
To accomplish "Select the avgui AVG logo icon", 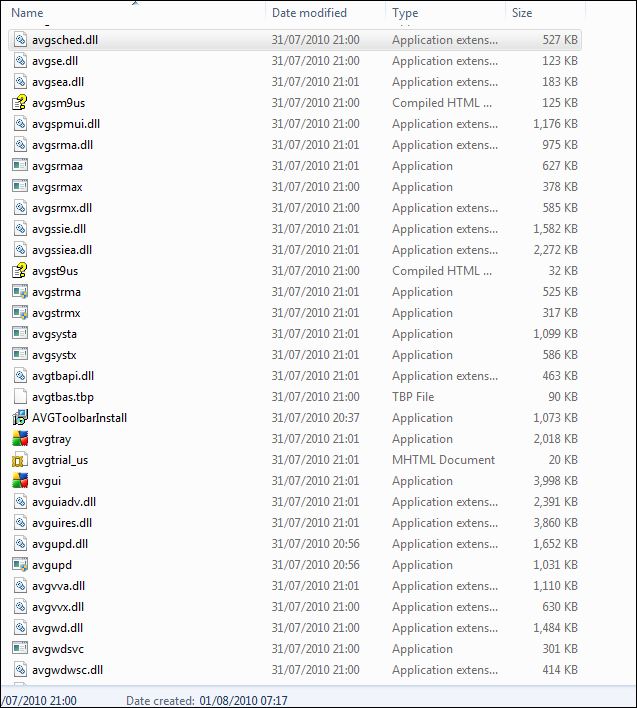I will click(x=20, y=481).
